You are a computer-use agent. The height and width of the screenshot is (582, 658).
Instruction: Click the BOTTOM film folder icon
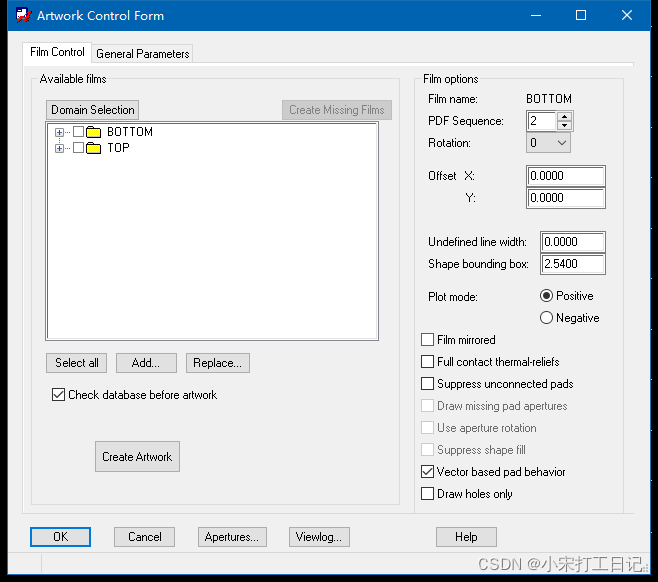[94, 132]
